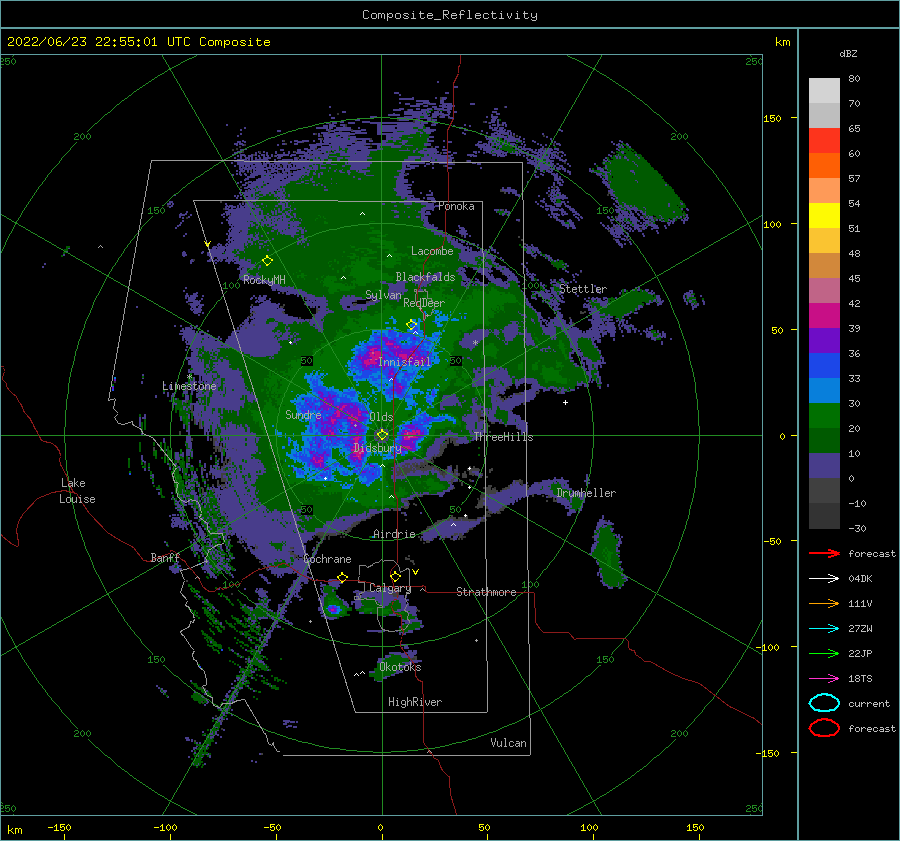Click the Strathmore town label
The image size is (900, 841).
pos(486,592)
